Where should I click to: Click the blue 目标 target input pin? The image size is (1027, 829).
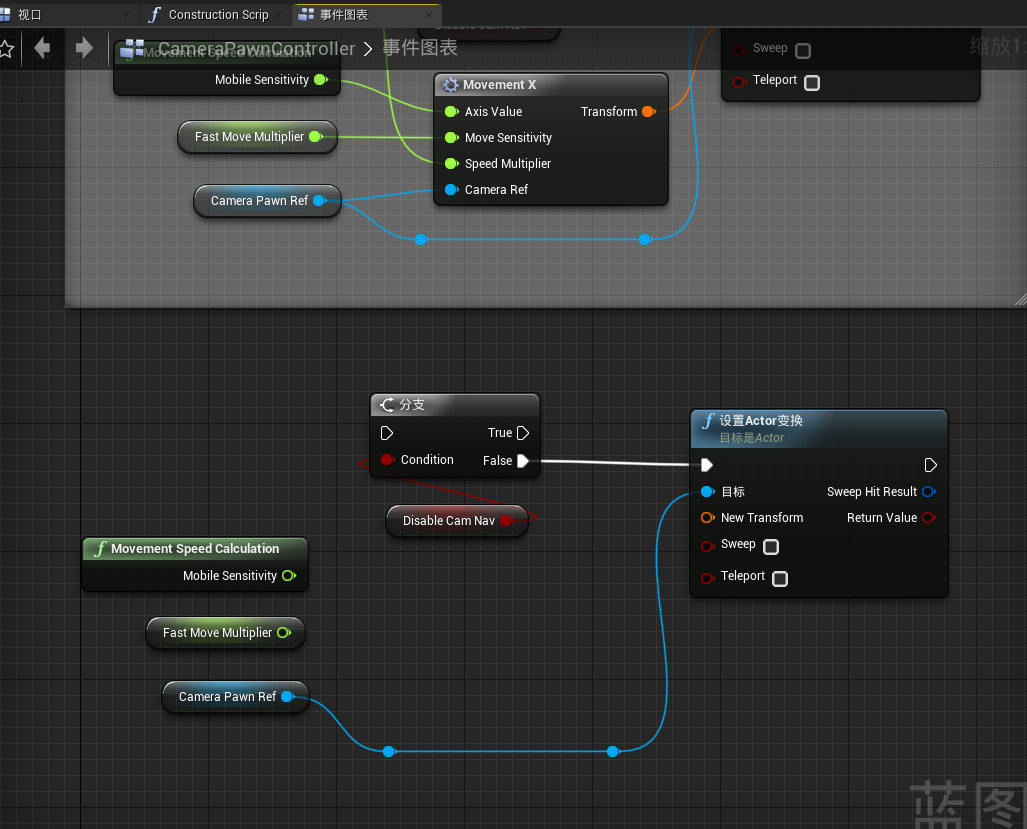[707, 492]
